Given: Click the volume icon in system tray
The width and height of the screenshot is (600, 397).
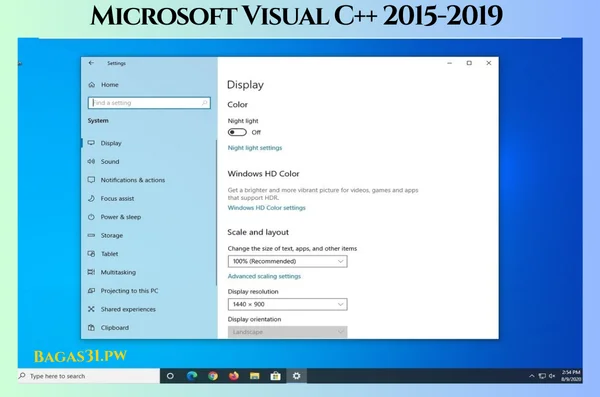Looking at the screenshot, I should pyautogui.click(x=552, y=376).
